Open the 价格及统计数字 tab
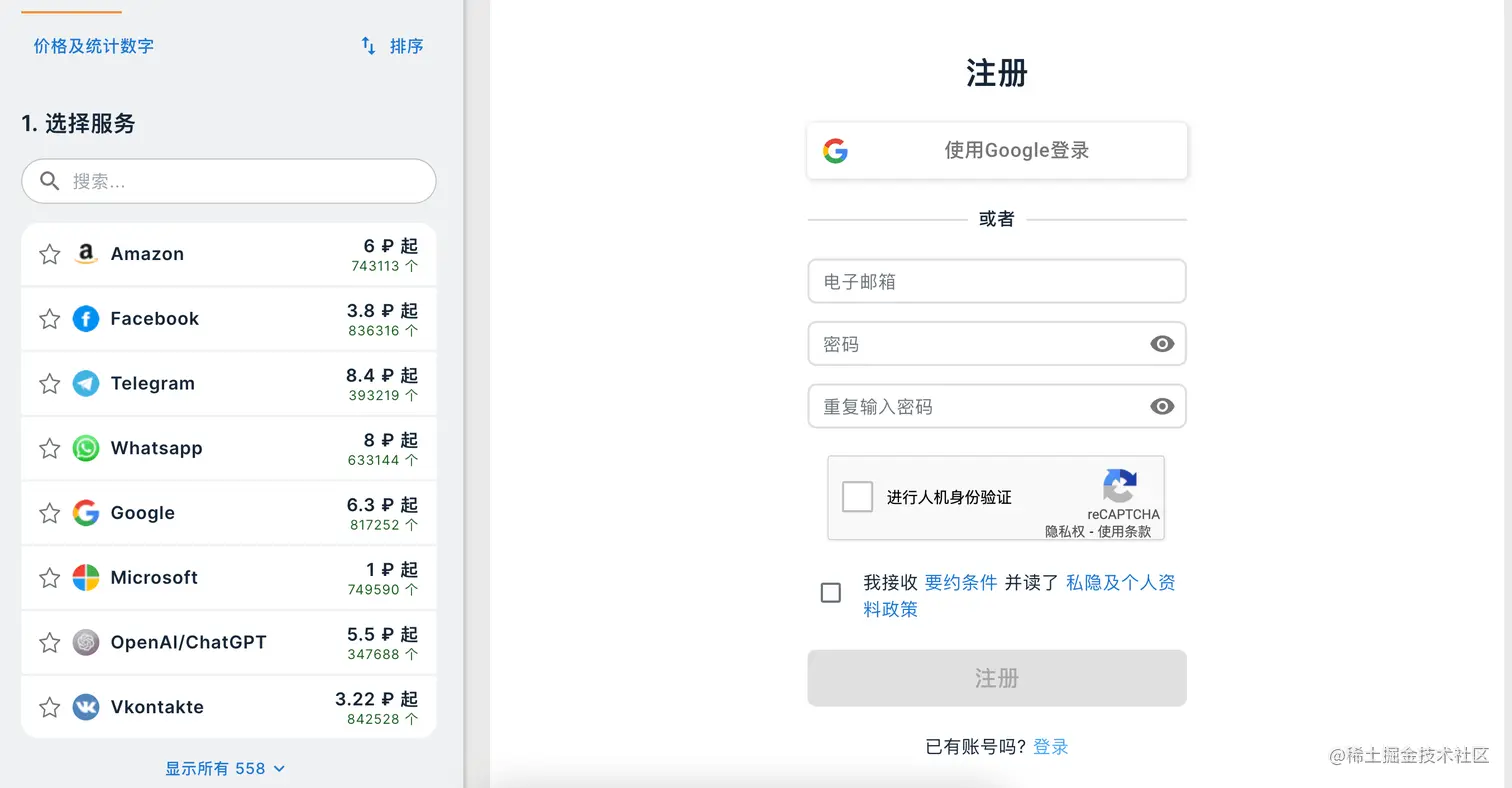This screenshot has height=788, width=1512. [x=93, y=46]
